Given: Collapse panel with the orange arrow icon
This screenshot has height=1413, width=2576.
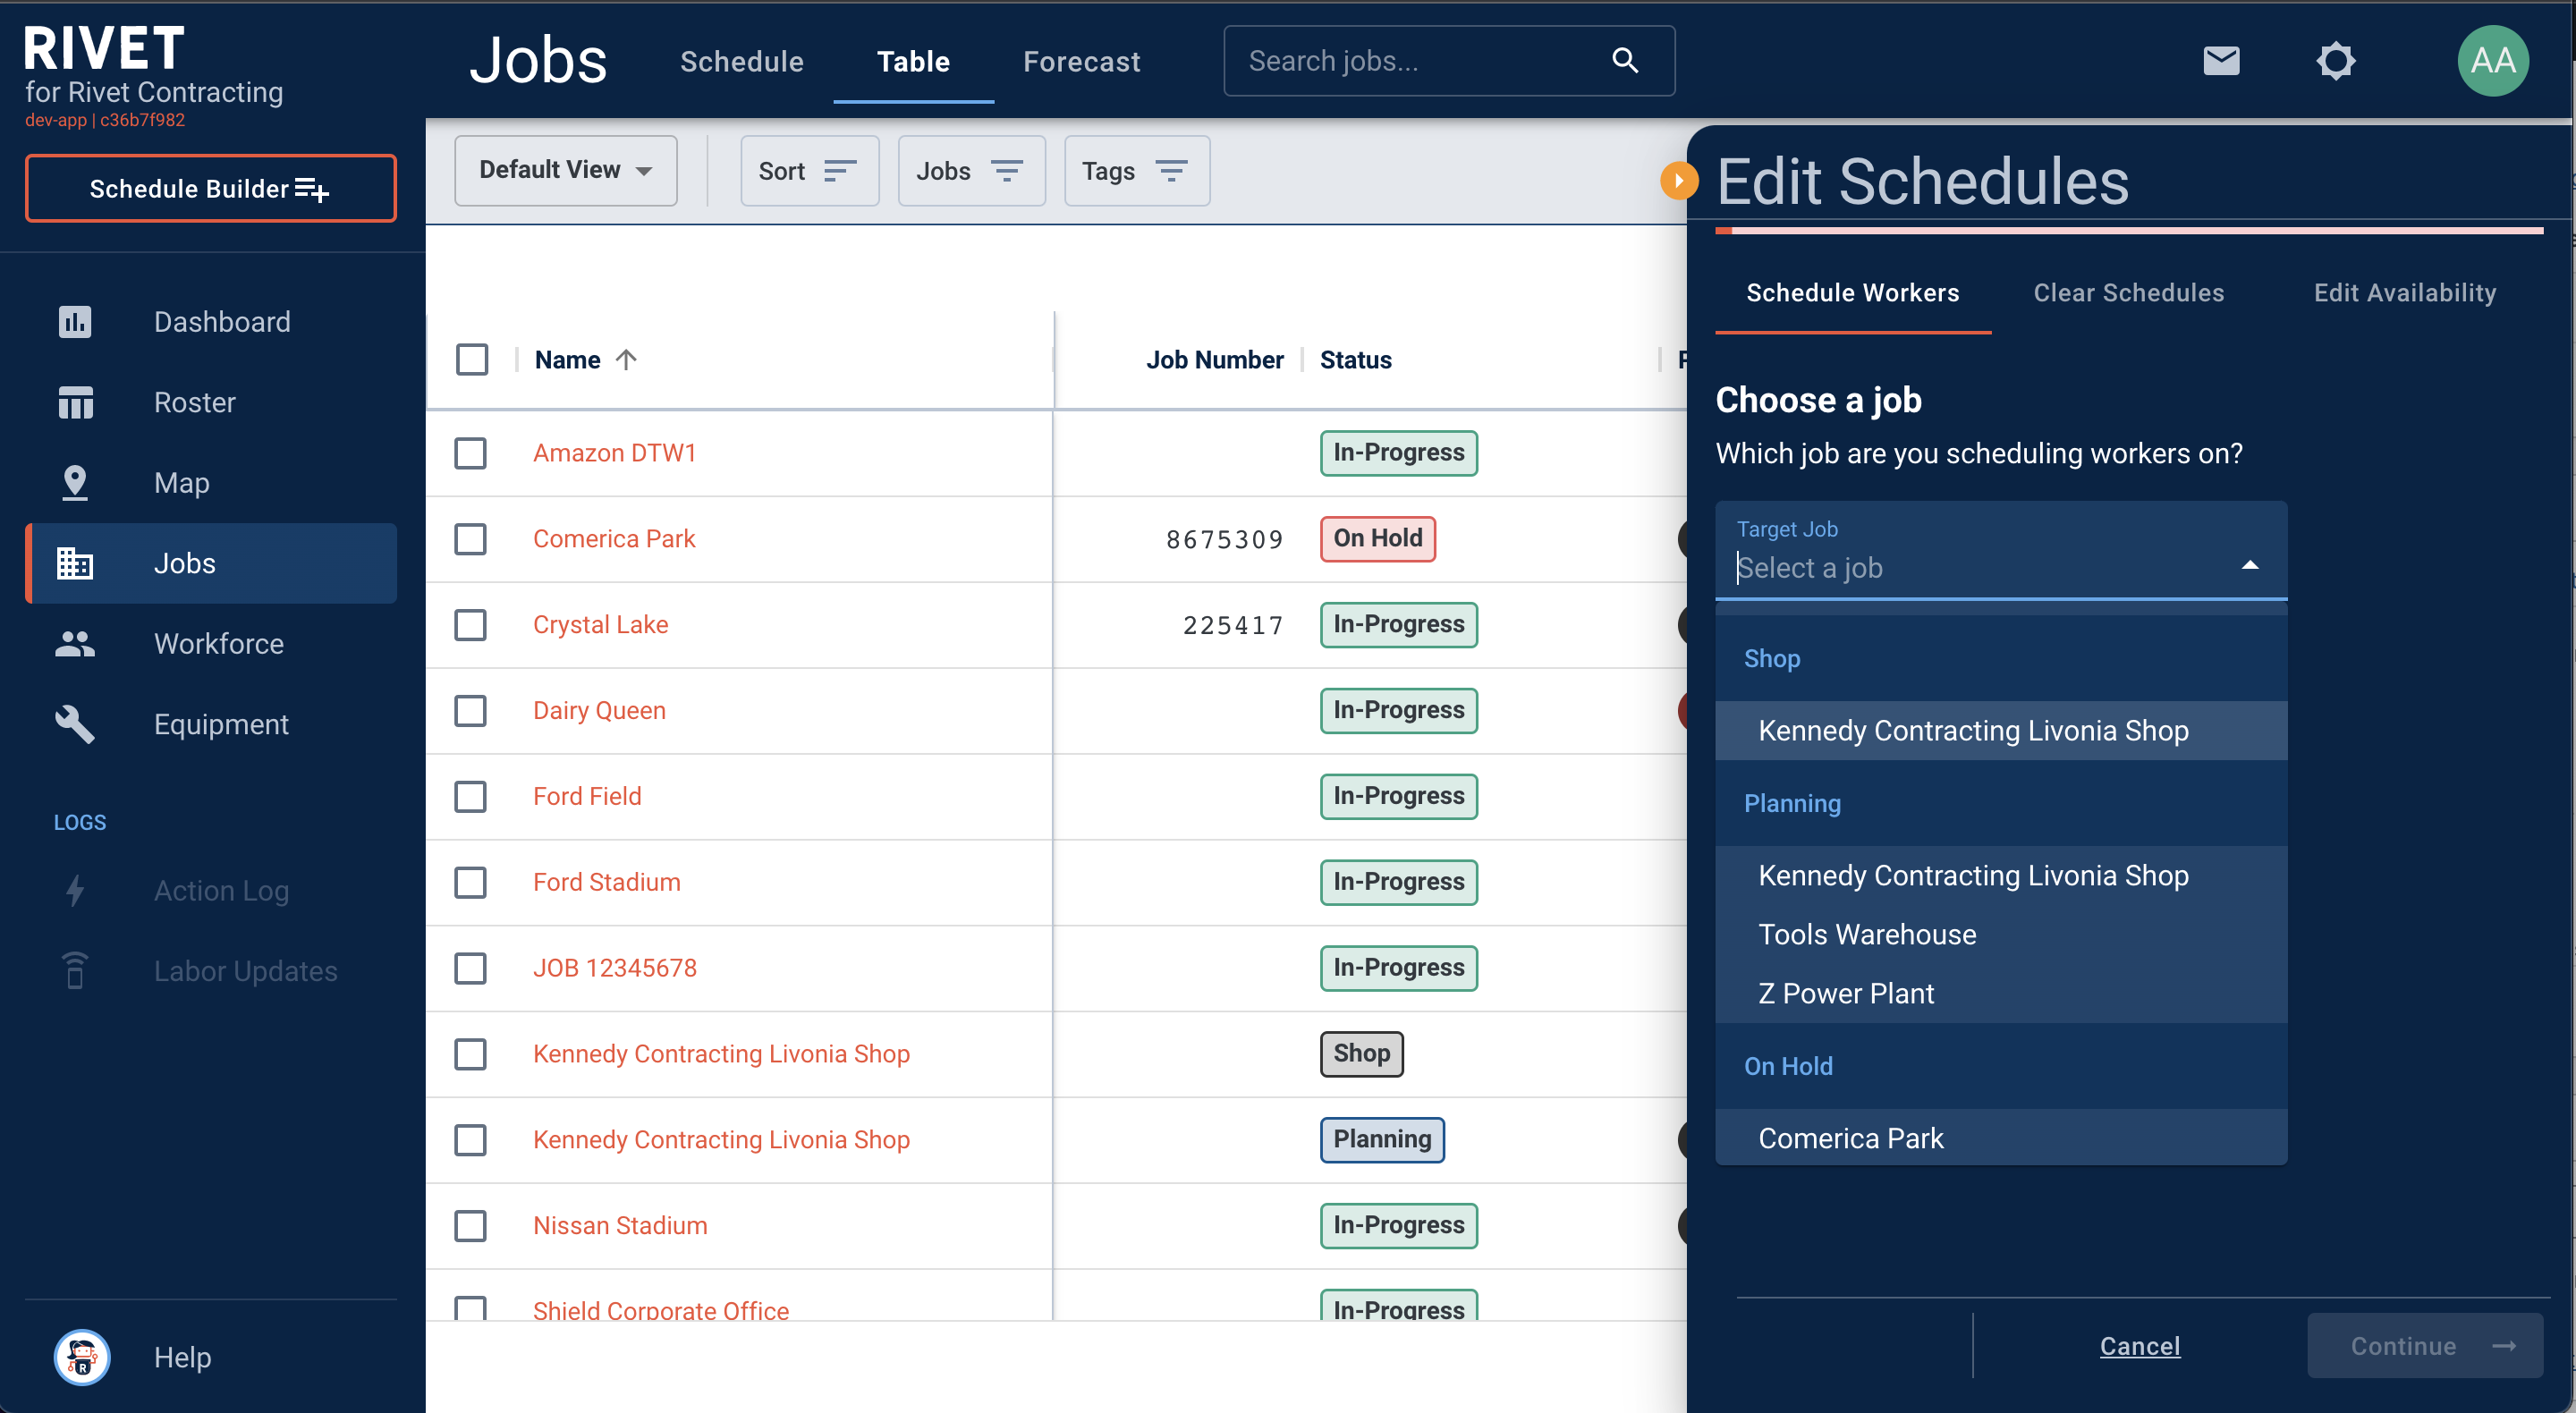Looking at the screenshot, I should [1679, 180].
